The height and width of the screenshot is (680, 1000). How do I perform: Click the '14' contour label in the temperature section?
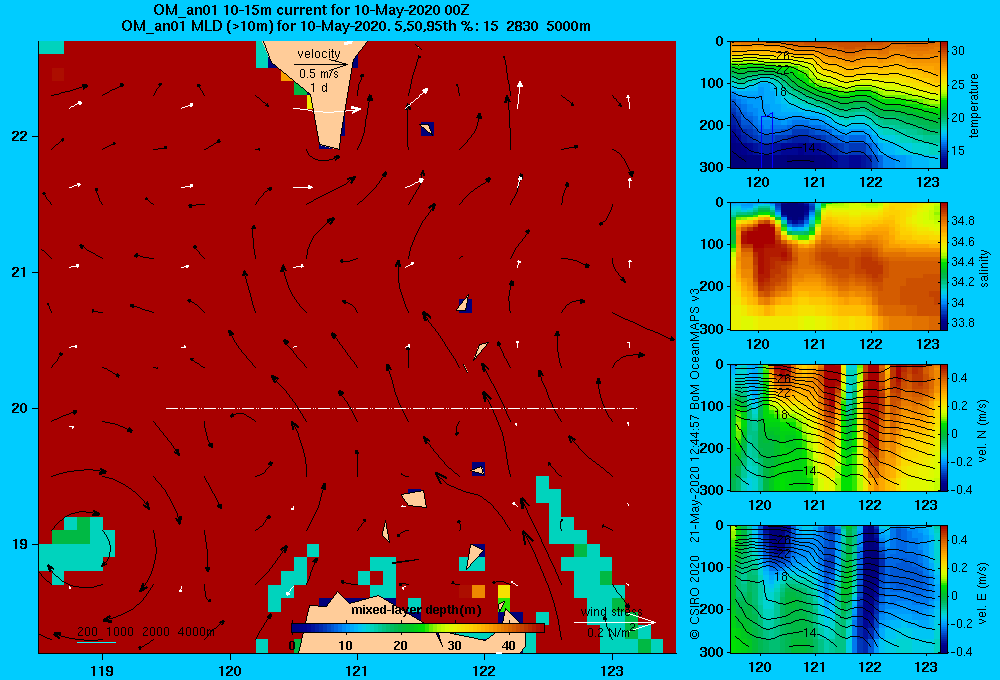[x=808, y=147]
